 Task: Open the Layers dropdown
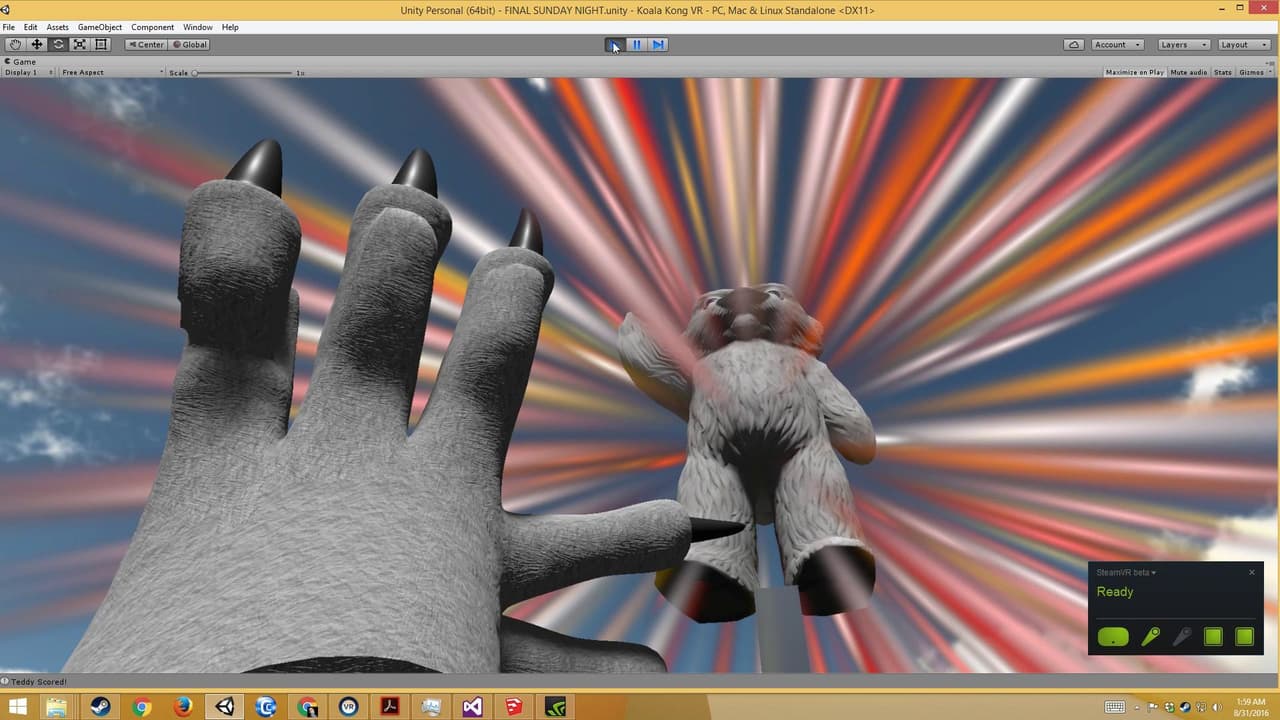1183,45
